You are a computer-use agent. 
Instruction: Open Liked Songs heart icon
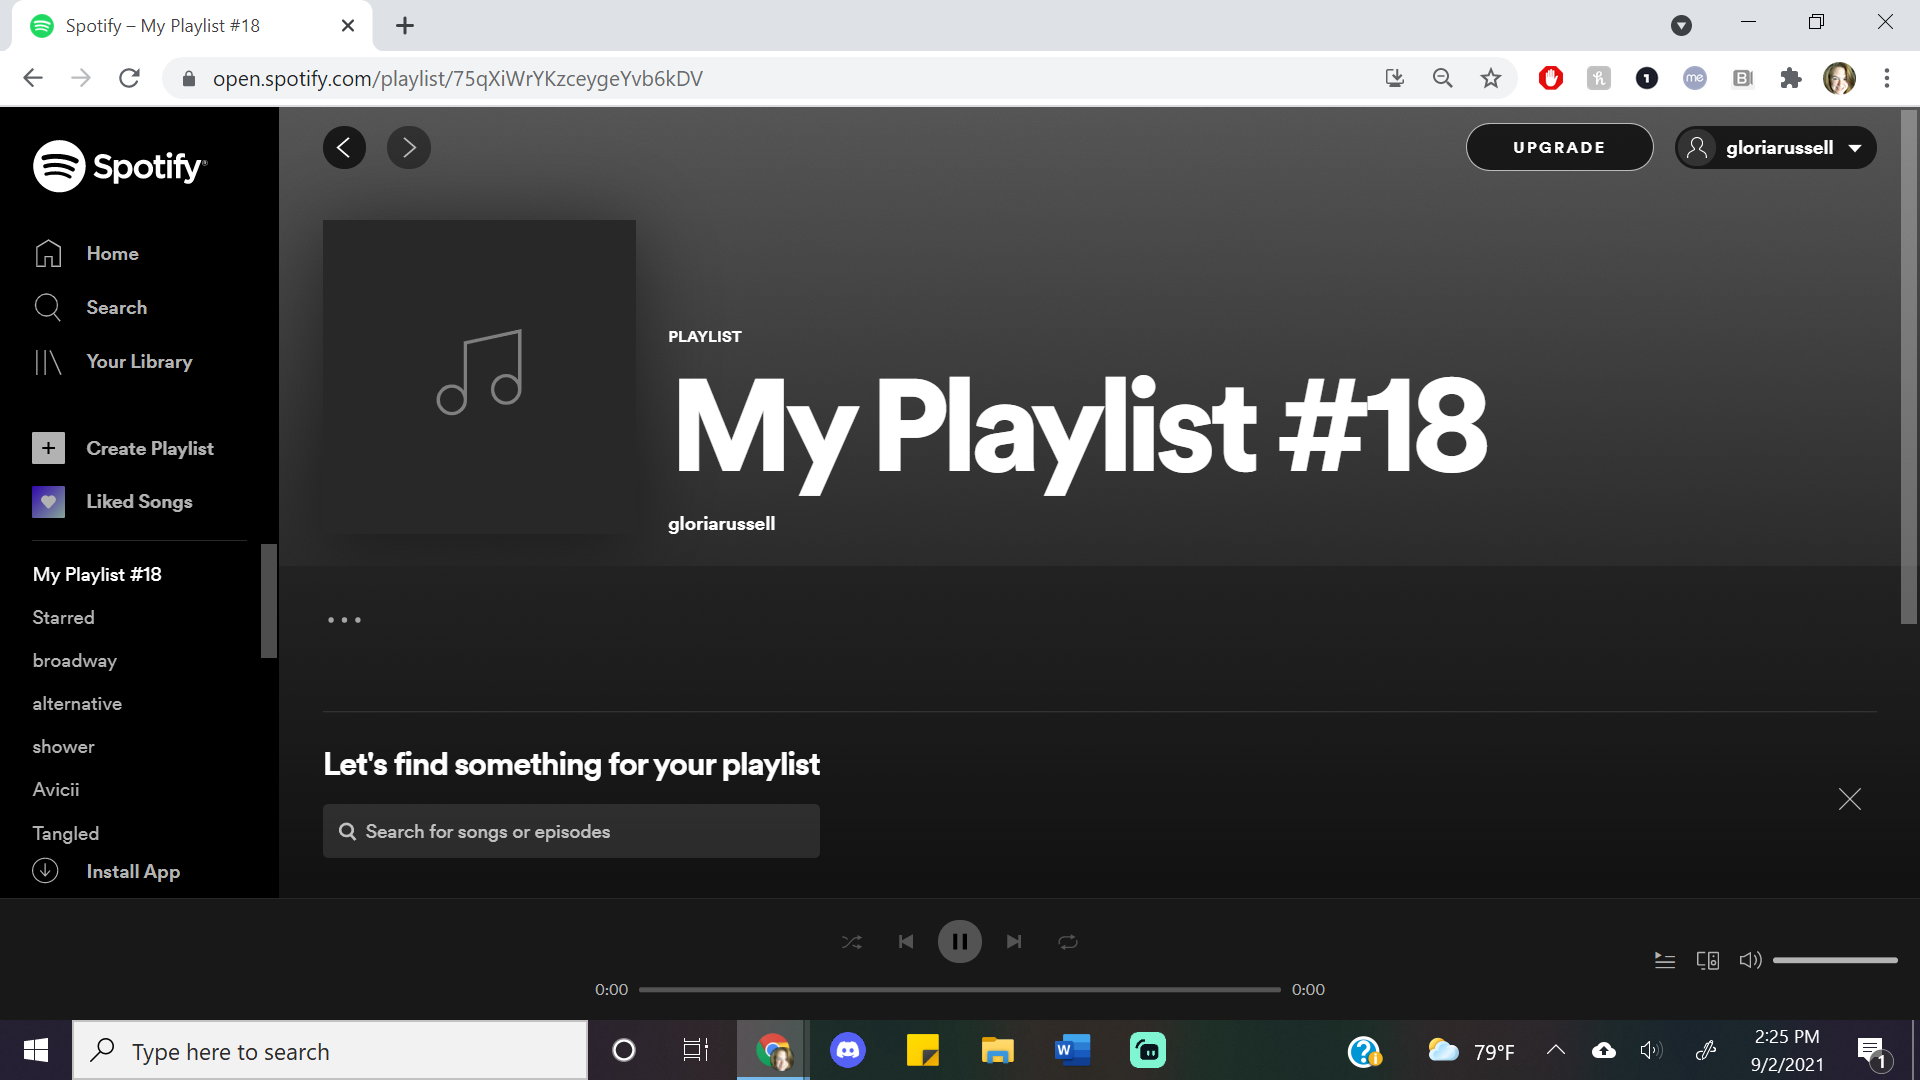pos(48,502)
